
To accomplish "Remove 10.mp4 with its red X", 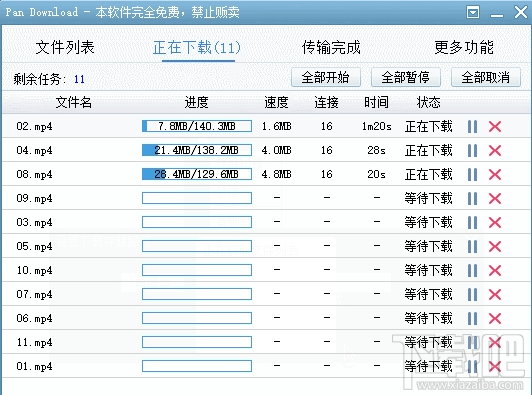I will coord(495,270).
